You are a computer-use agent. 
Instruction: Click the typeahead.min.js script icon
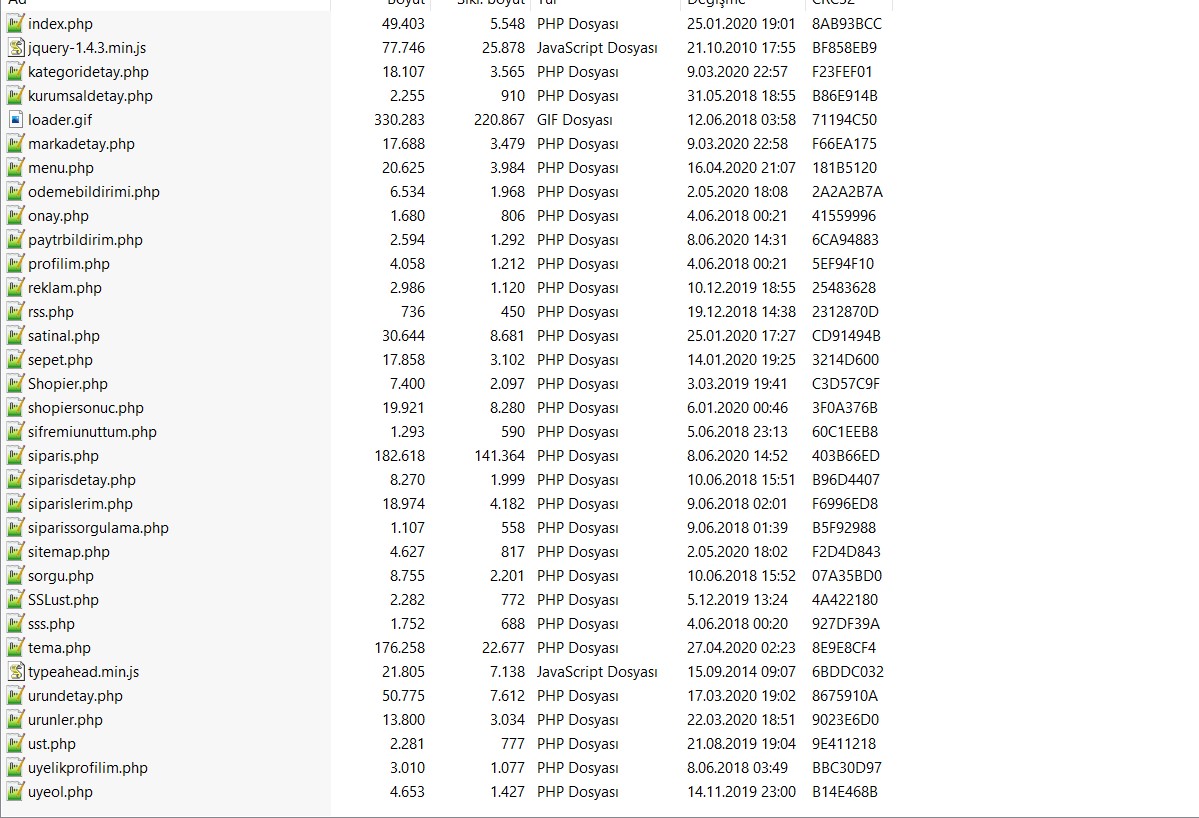(x=15, y=672)
